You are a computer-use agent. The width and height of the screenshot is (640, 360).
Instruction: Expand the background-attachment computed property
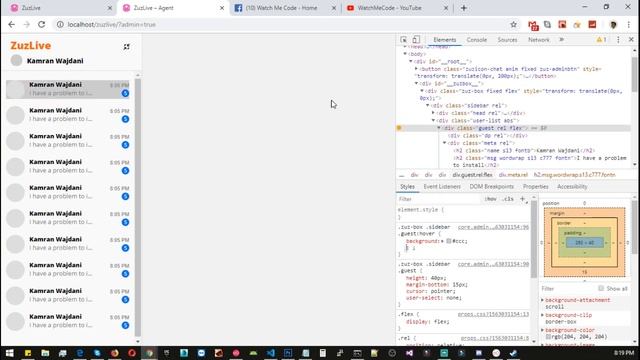tap(542, 300)
